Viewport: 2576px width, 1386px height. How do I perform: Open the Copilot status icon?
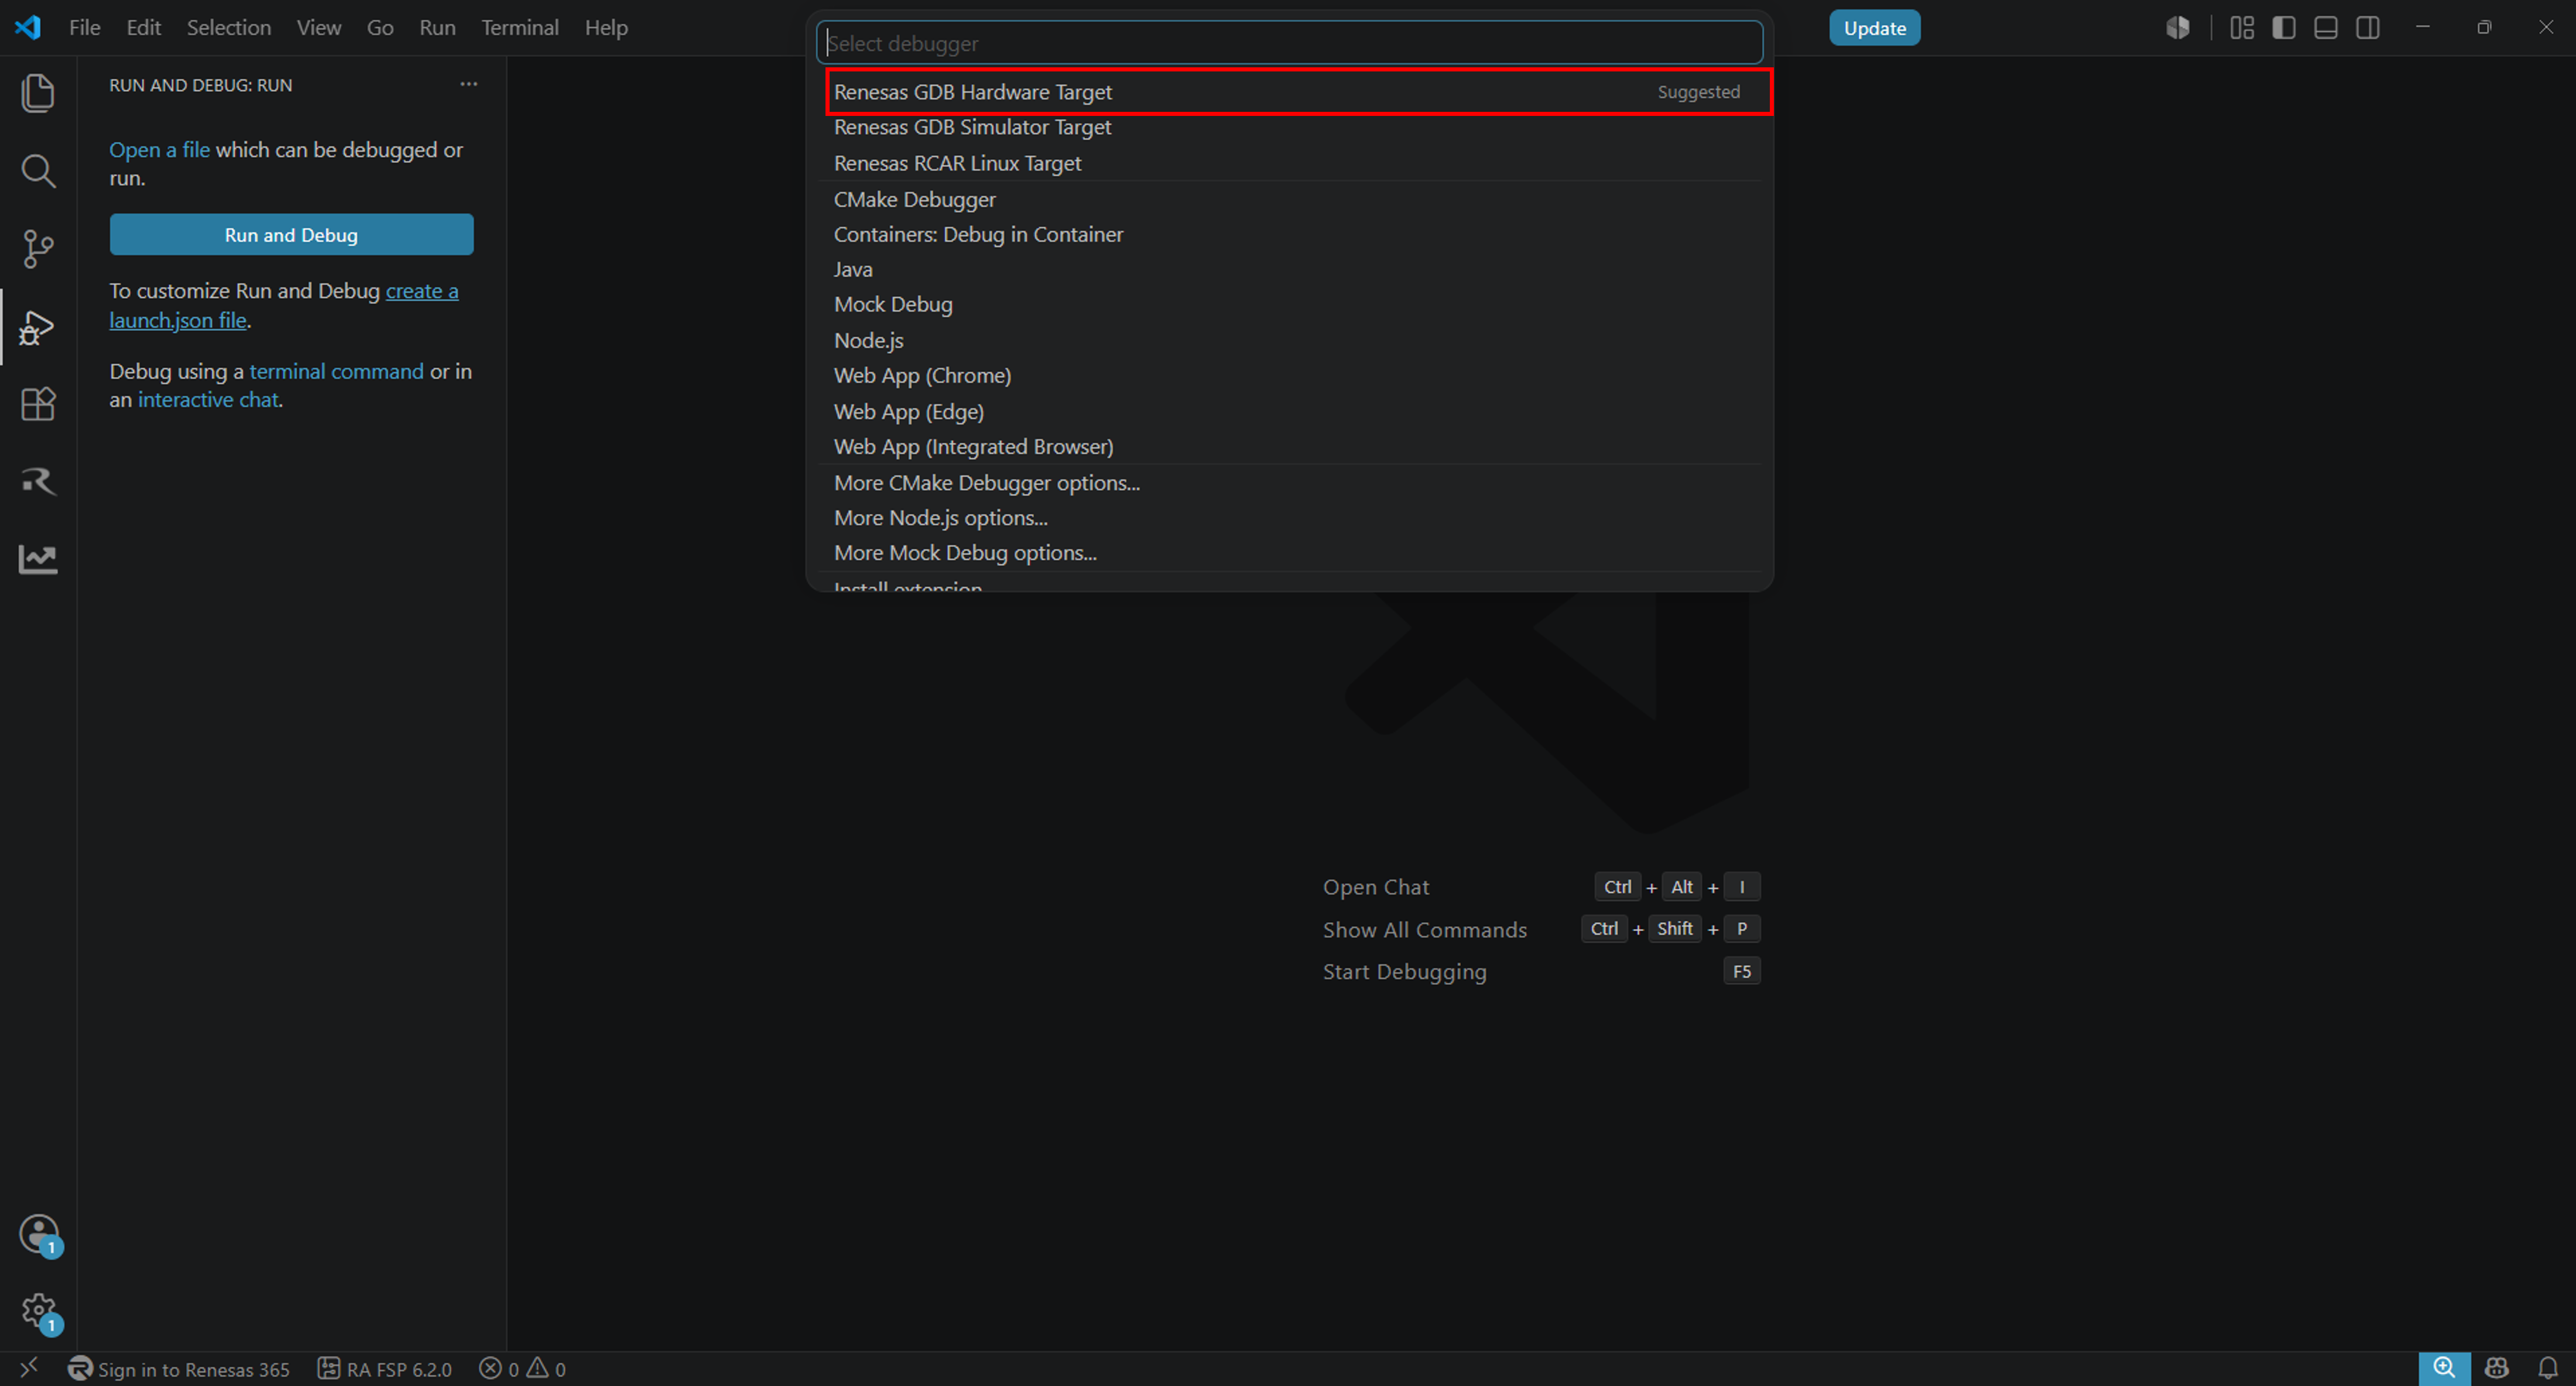click(x=2496, y=1368)
